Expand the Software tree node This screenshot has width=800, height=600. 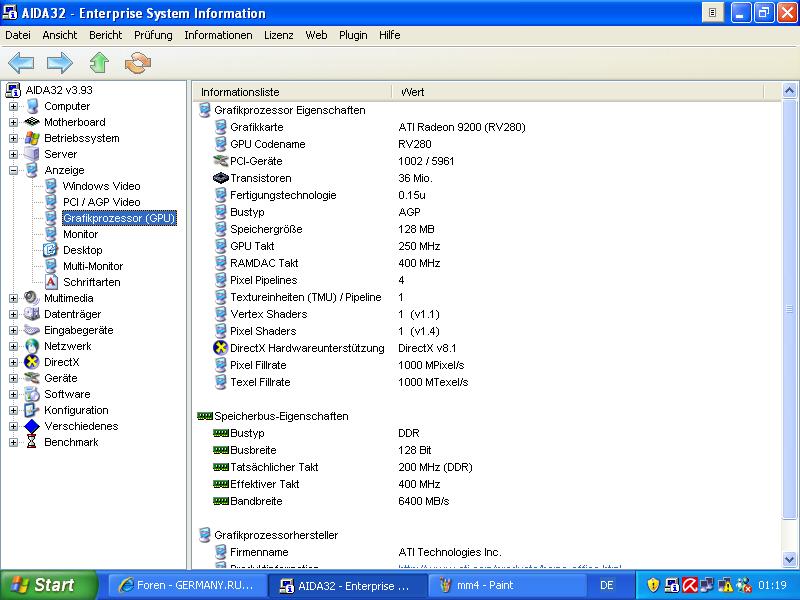[13, 394]
